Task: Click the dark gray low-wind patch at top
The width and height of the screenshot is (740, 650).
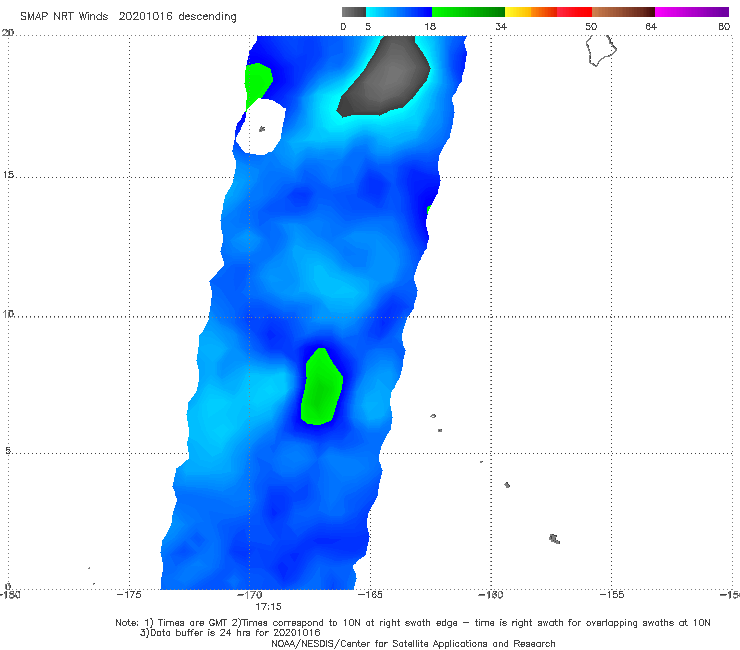Action: (x=383, y=76)
